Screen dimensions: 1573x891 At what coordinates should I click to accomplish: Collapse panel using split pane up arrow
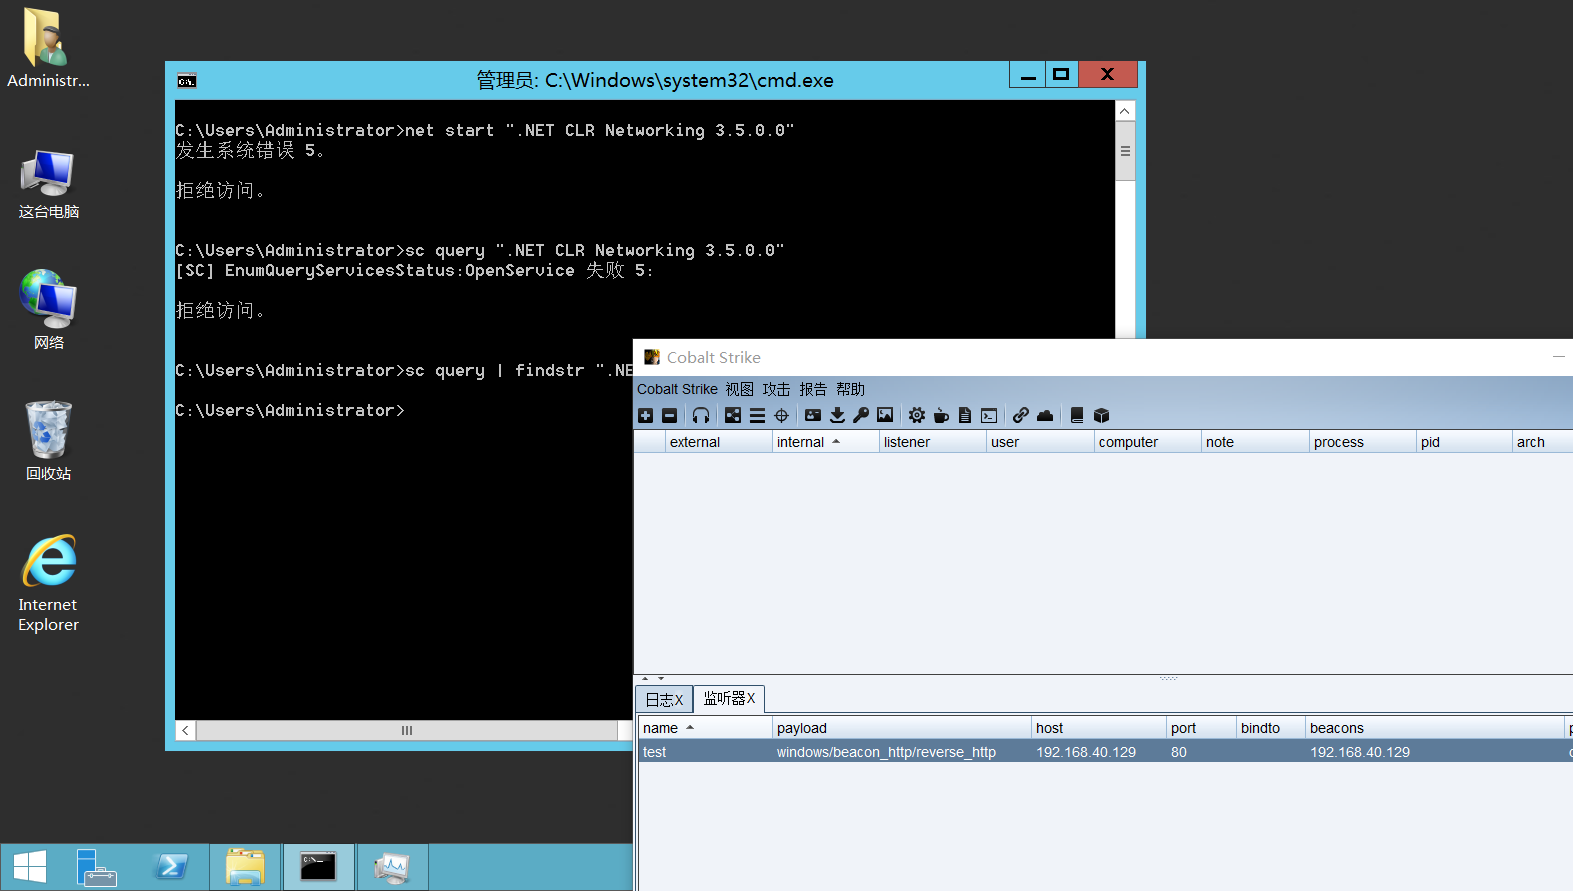[x=645, y=679]
